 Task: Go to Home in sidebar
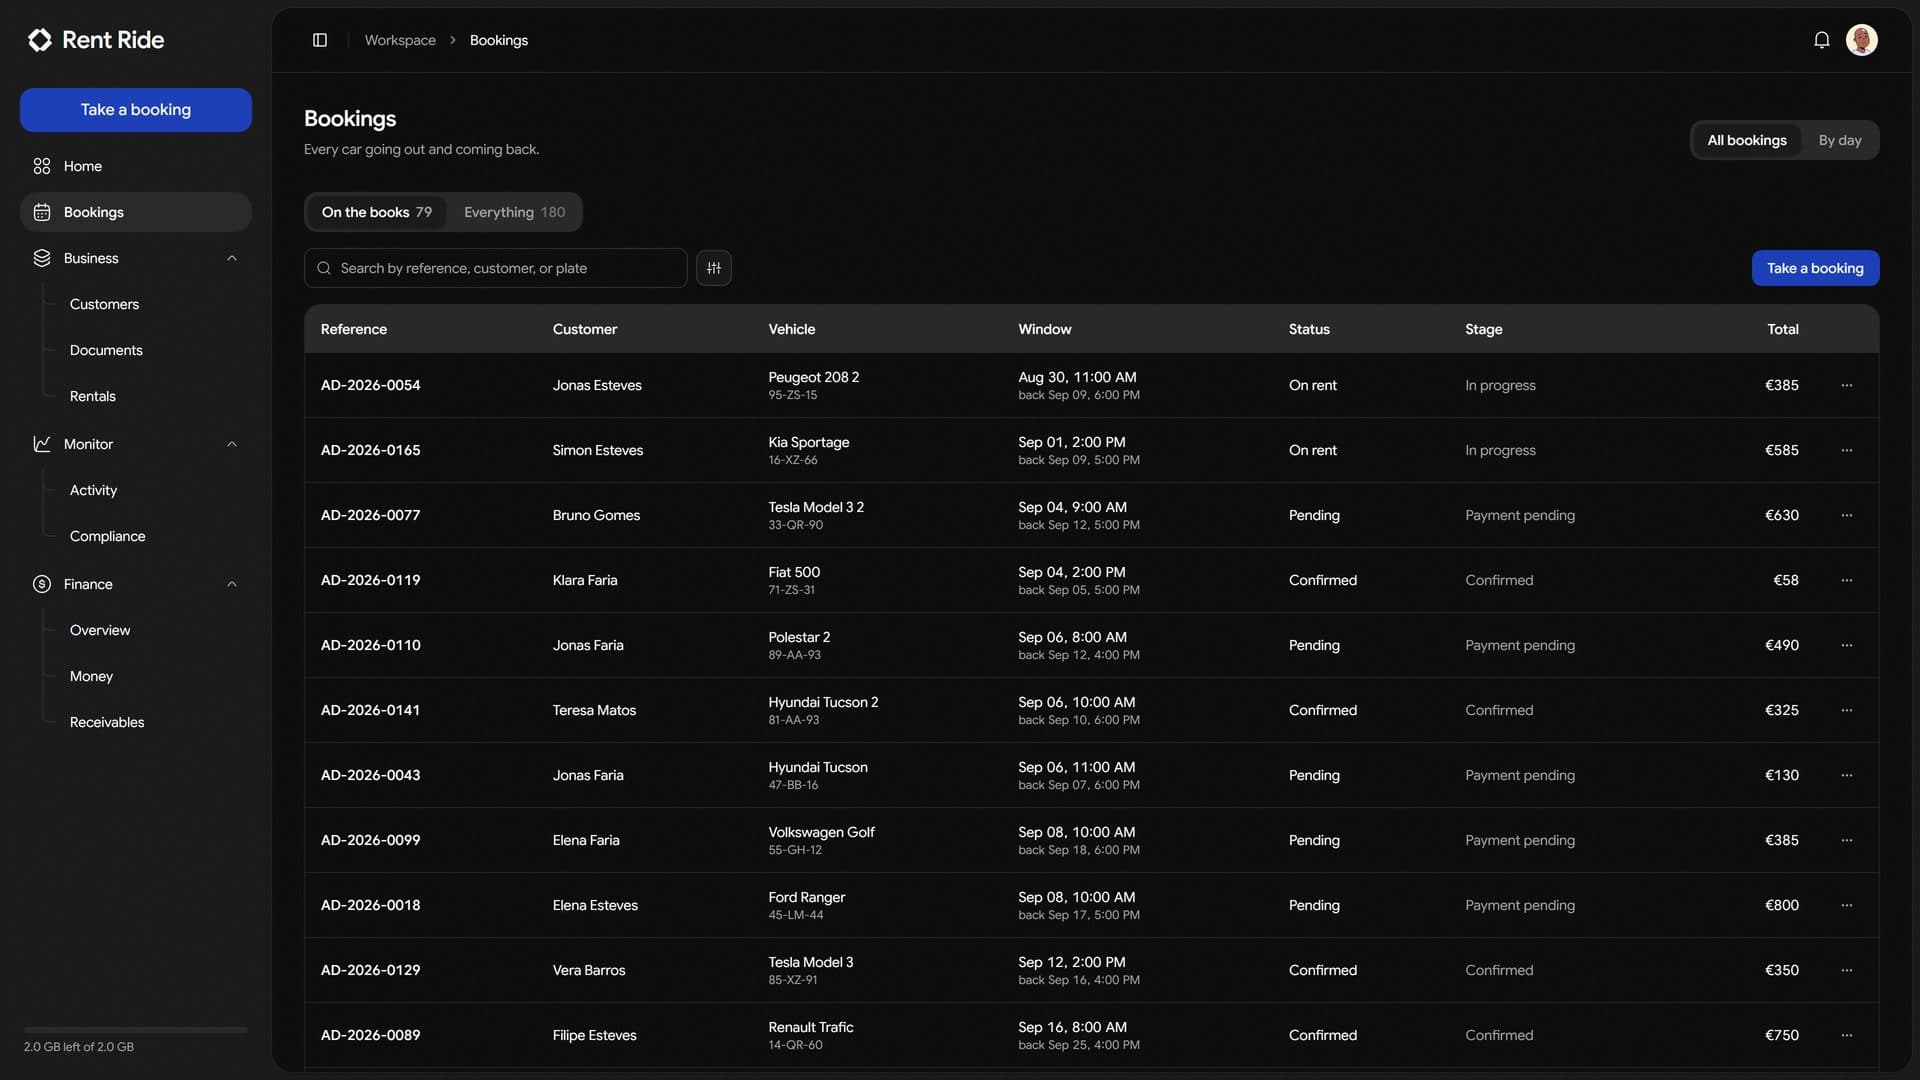[x=136, y=166]
